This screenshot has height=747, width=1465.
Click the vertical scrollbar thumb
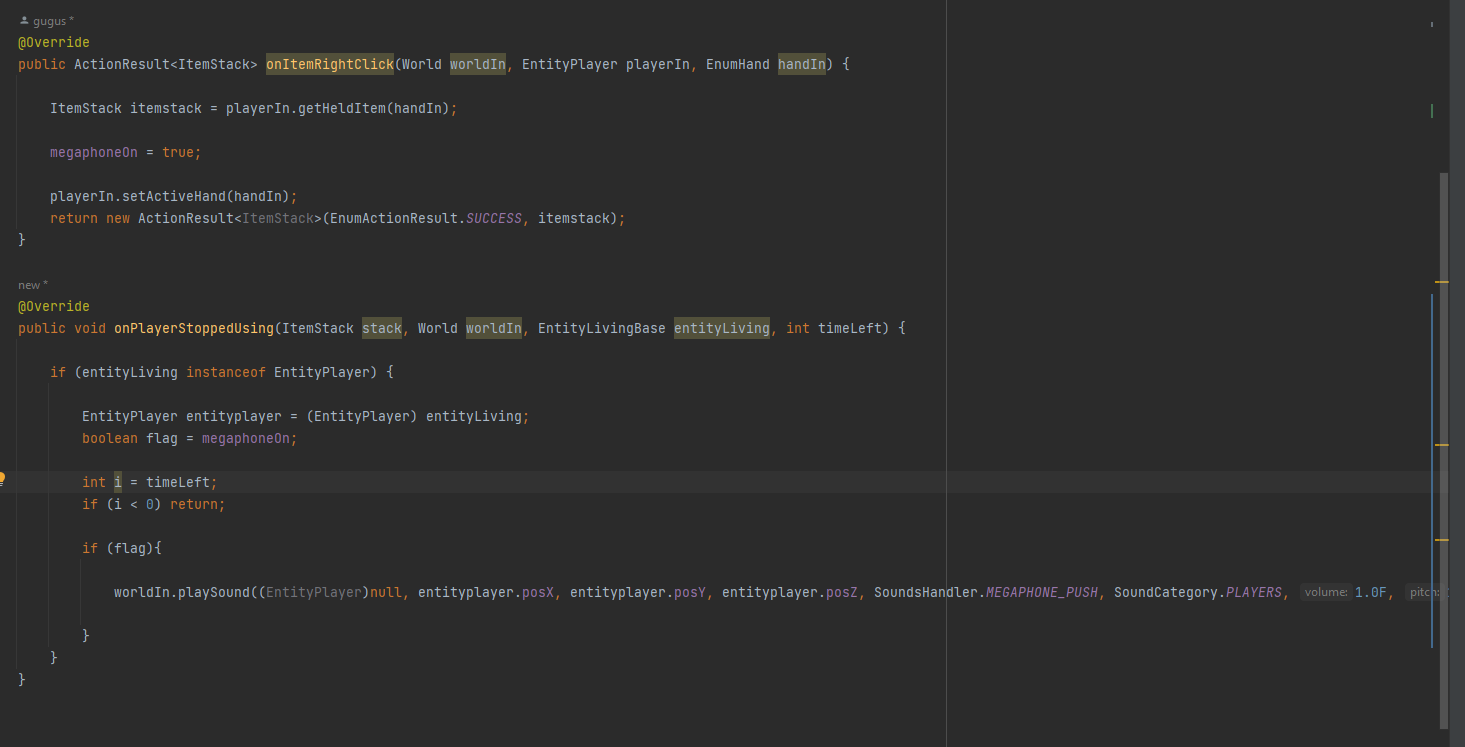tap(1443, 450)
